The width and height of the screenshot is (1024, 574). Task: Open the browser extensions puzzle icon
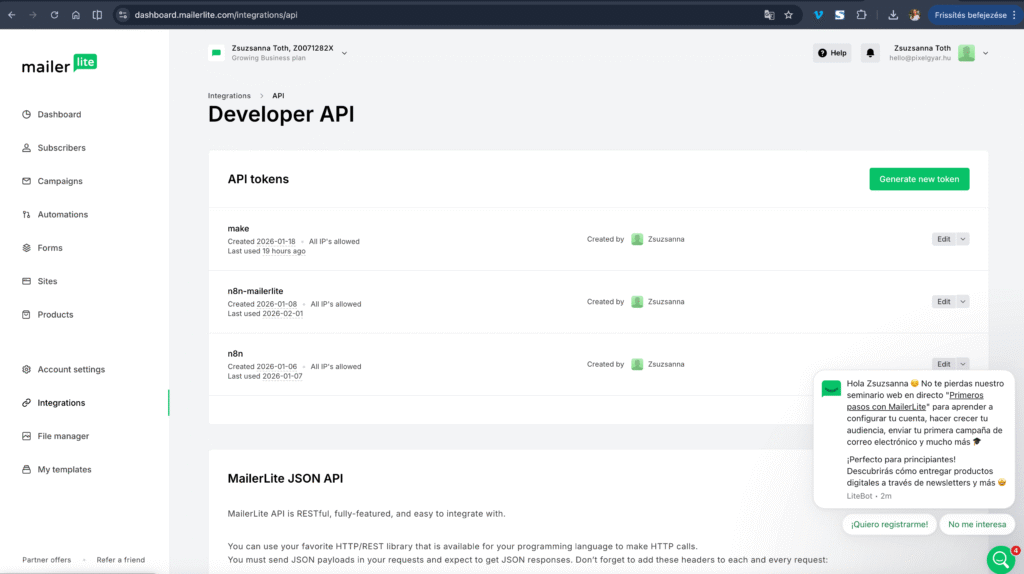(861, 15)
